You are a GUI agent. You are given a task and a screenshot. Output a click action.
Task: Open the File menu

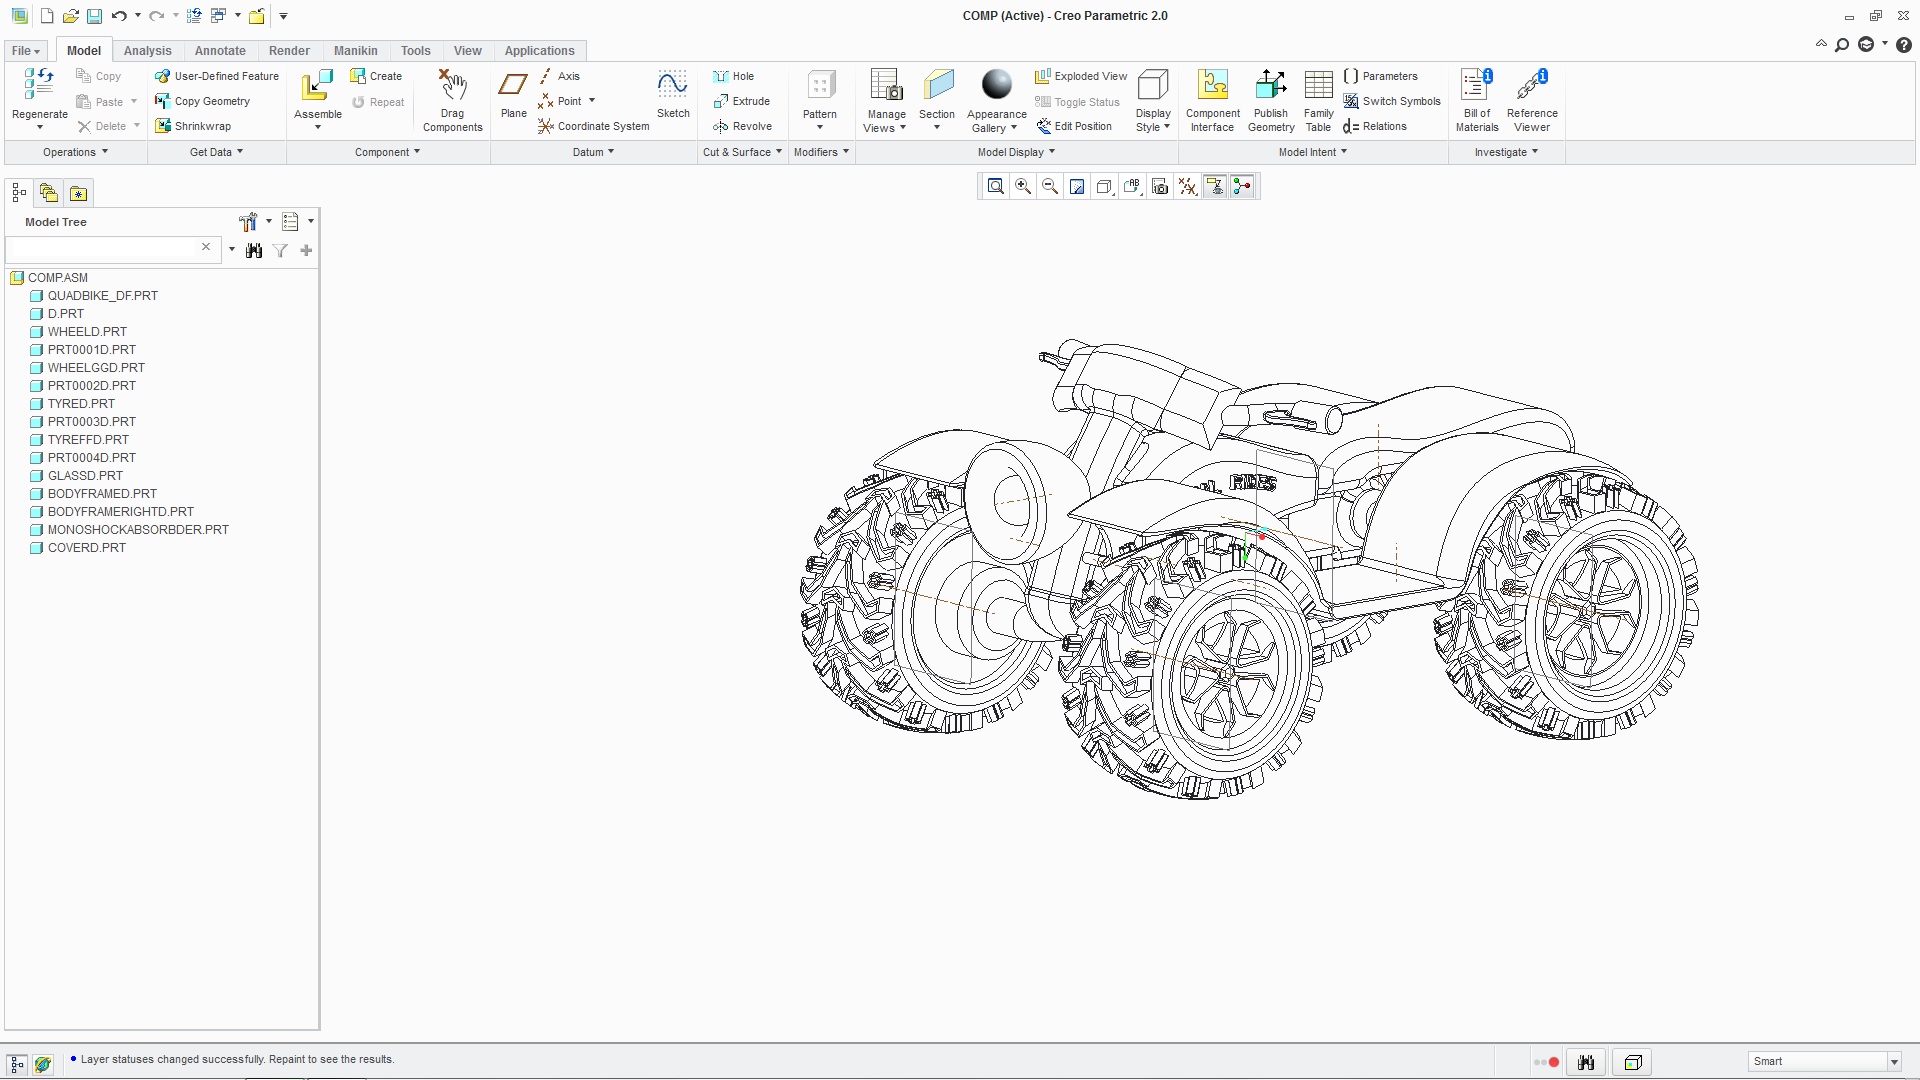pyautogui.click(x=25, y=51)
